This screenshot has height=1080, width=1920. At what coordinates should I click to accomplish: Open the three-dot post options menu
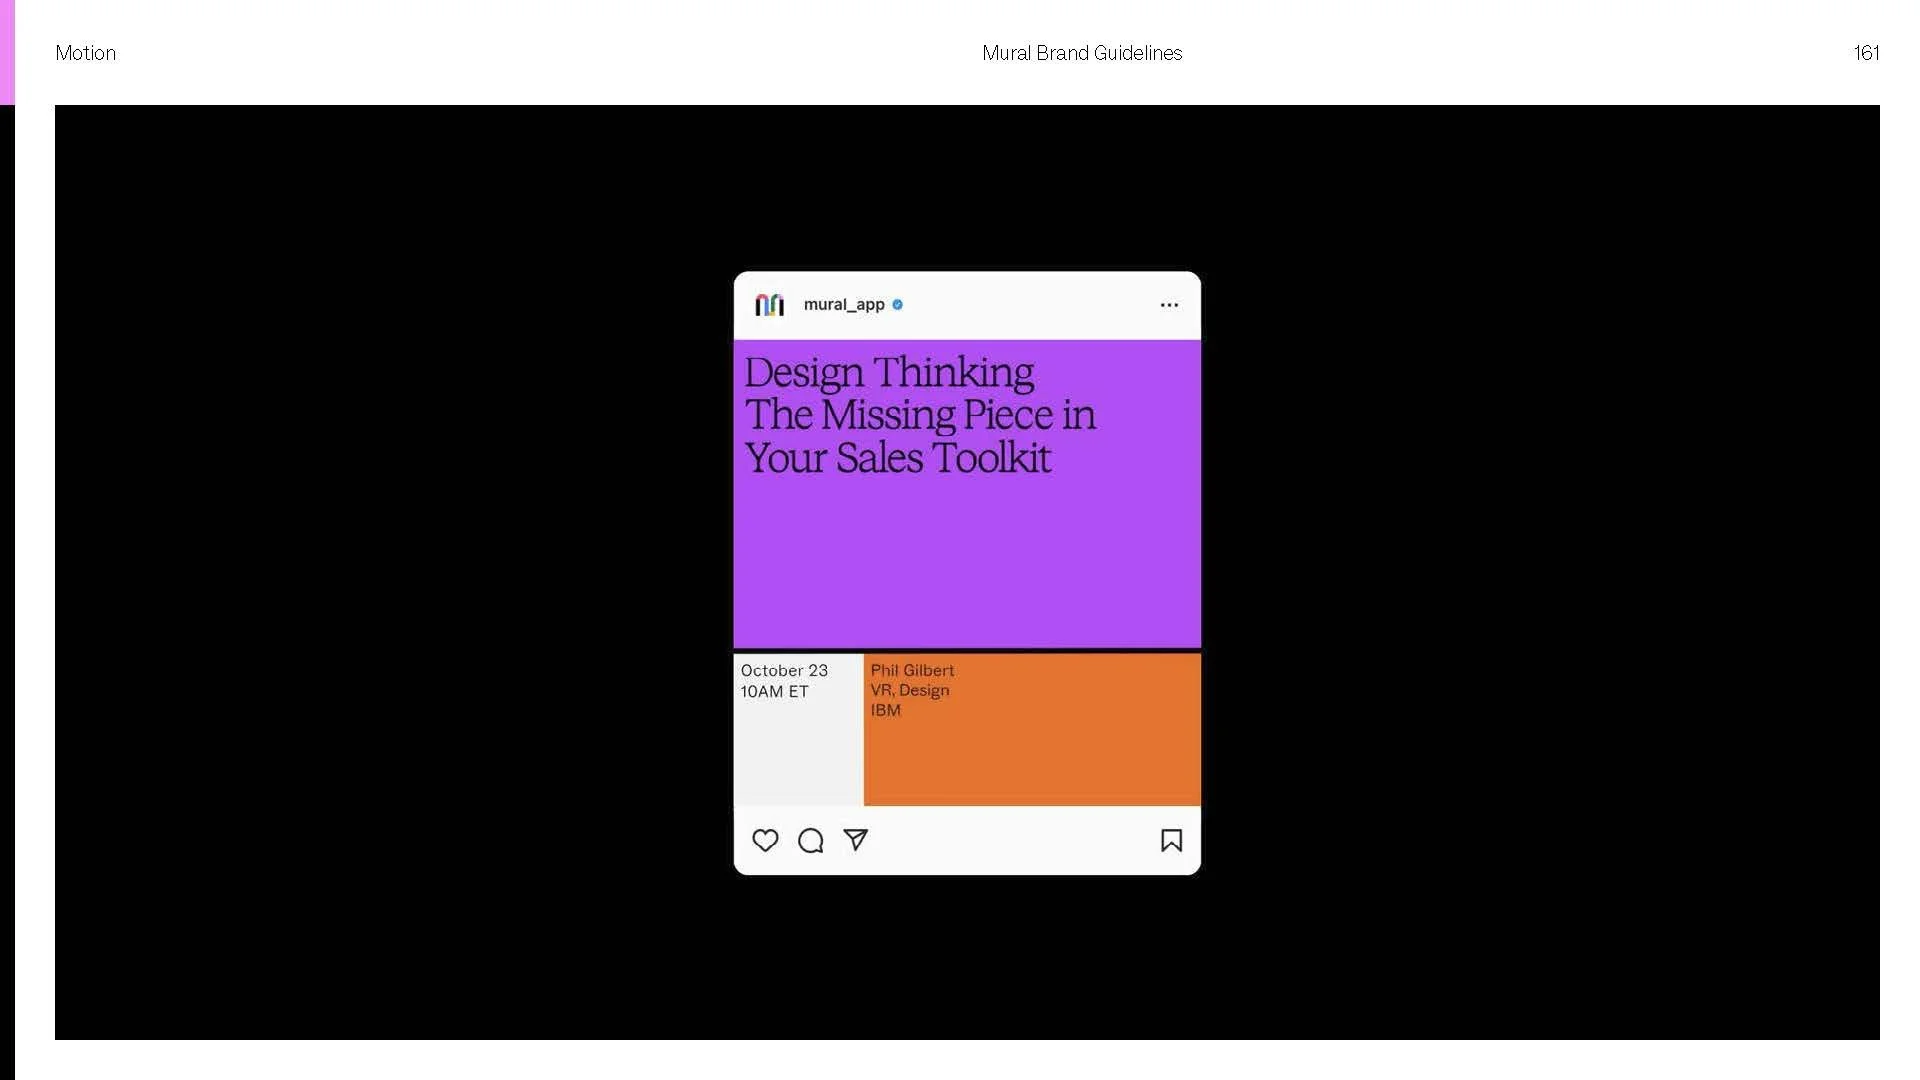pyautogui.click(x=1169, y=305)
